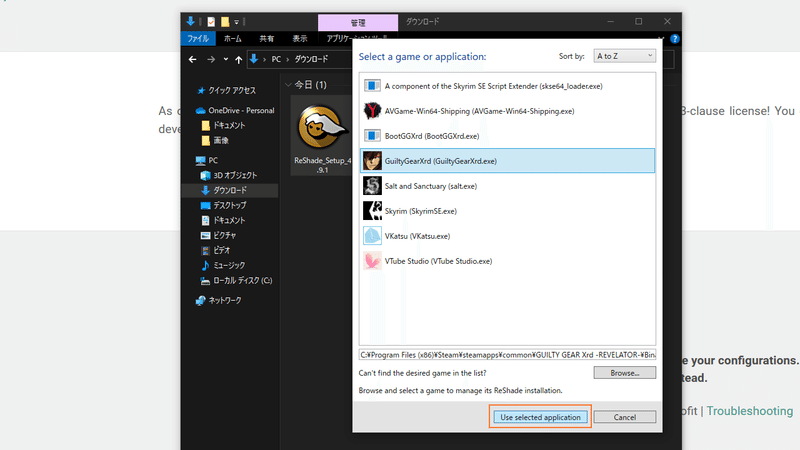Switch to the ホーム ribbon tab
Image resolution: width=800 pixels, height=450 pixels.
tap(233, 39)
